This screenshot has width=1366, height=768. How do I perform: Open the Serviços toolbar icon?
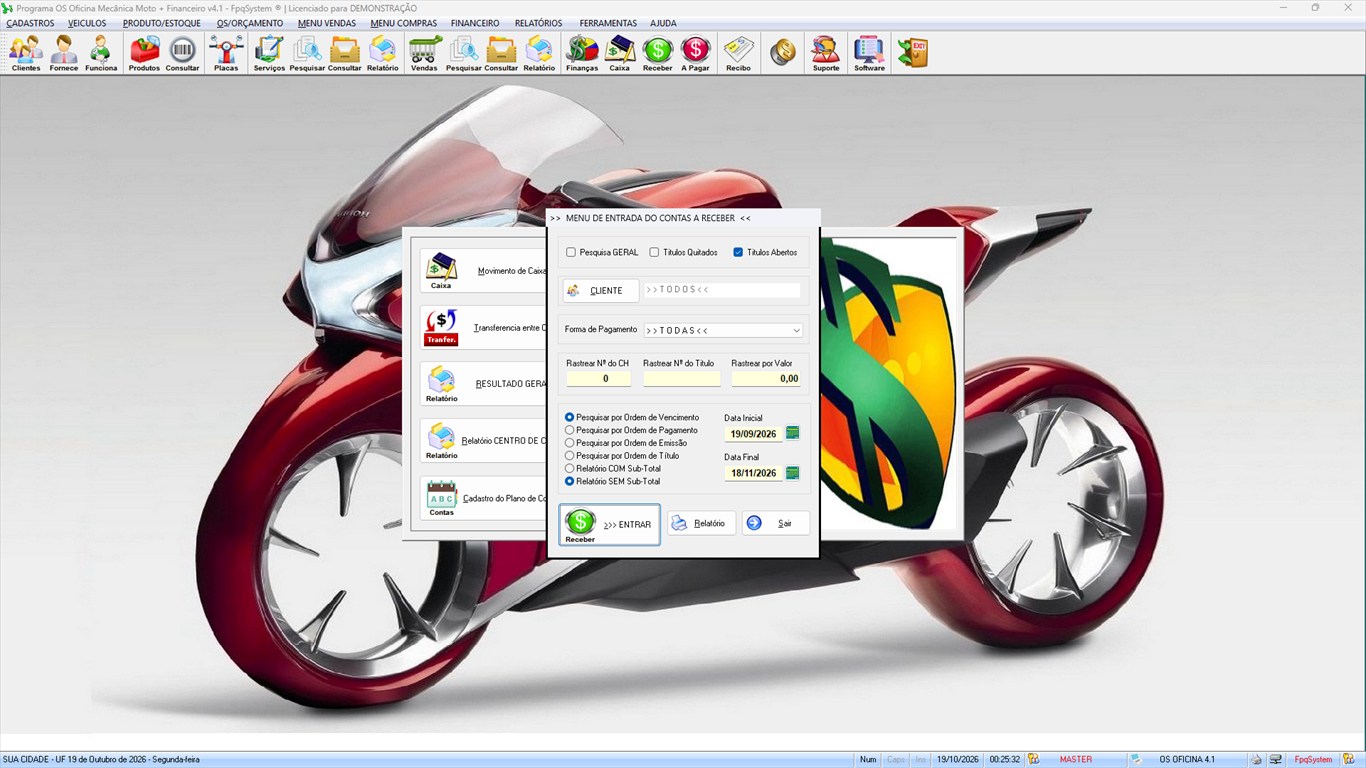(x=269, y=53)
